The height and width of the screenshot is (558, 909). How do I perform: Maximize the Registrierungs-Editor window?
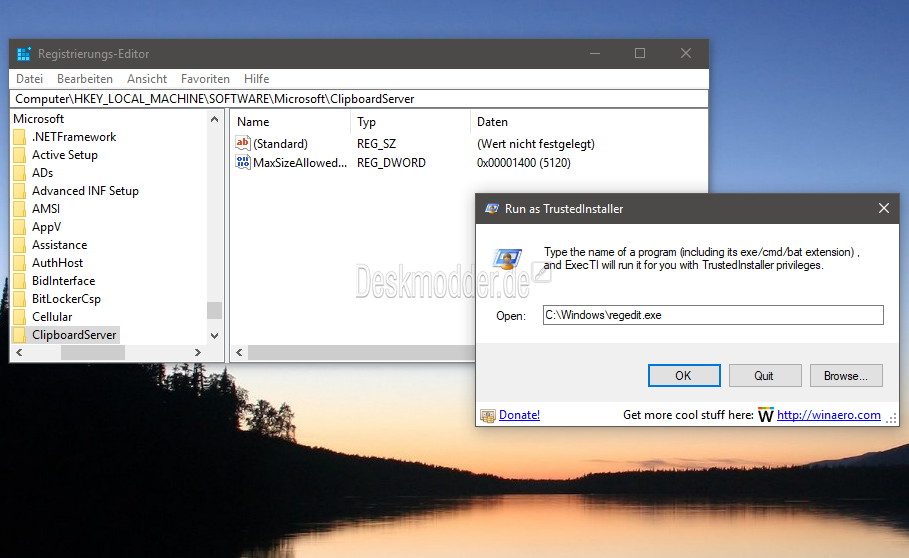pos(640,53)
